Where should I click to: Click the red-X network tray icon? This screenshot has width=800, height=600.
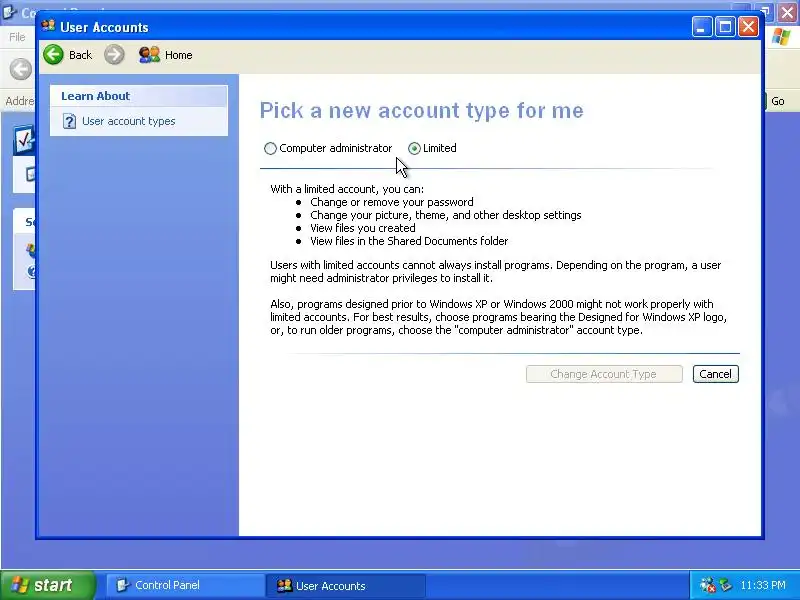coord(707,585)
